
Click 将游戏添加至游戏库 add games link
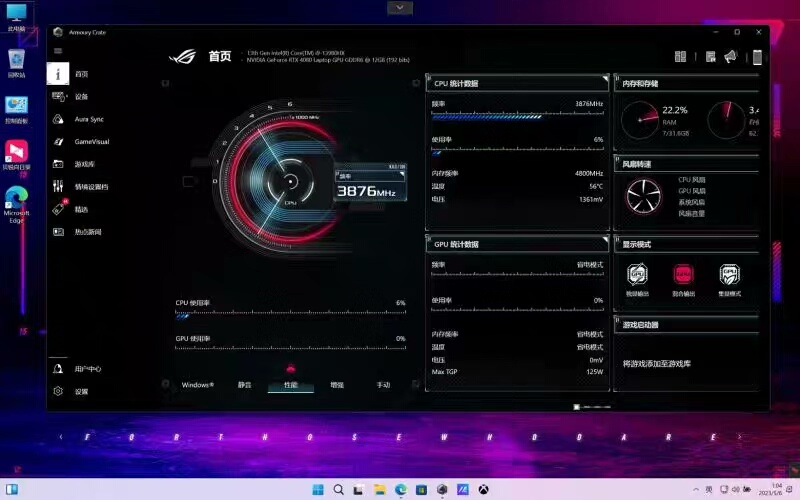coord(657,364)
